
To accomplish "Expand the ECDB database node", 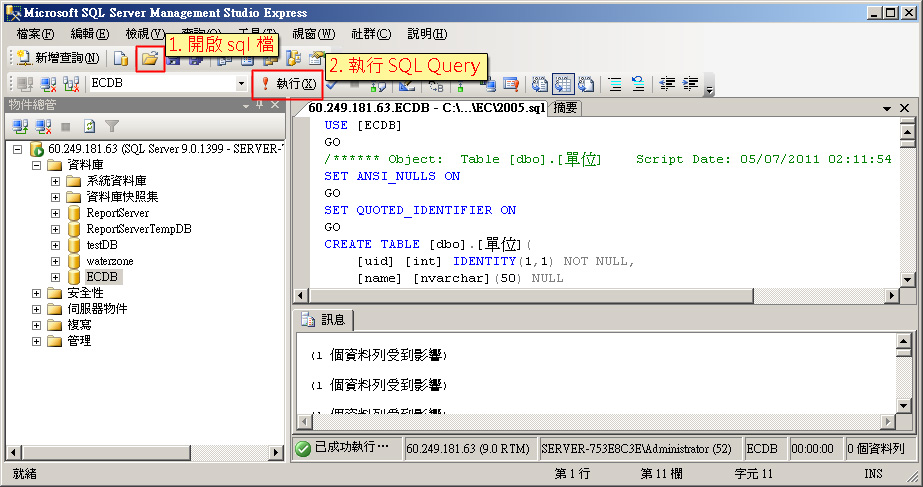I will (55, 277).
